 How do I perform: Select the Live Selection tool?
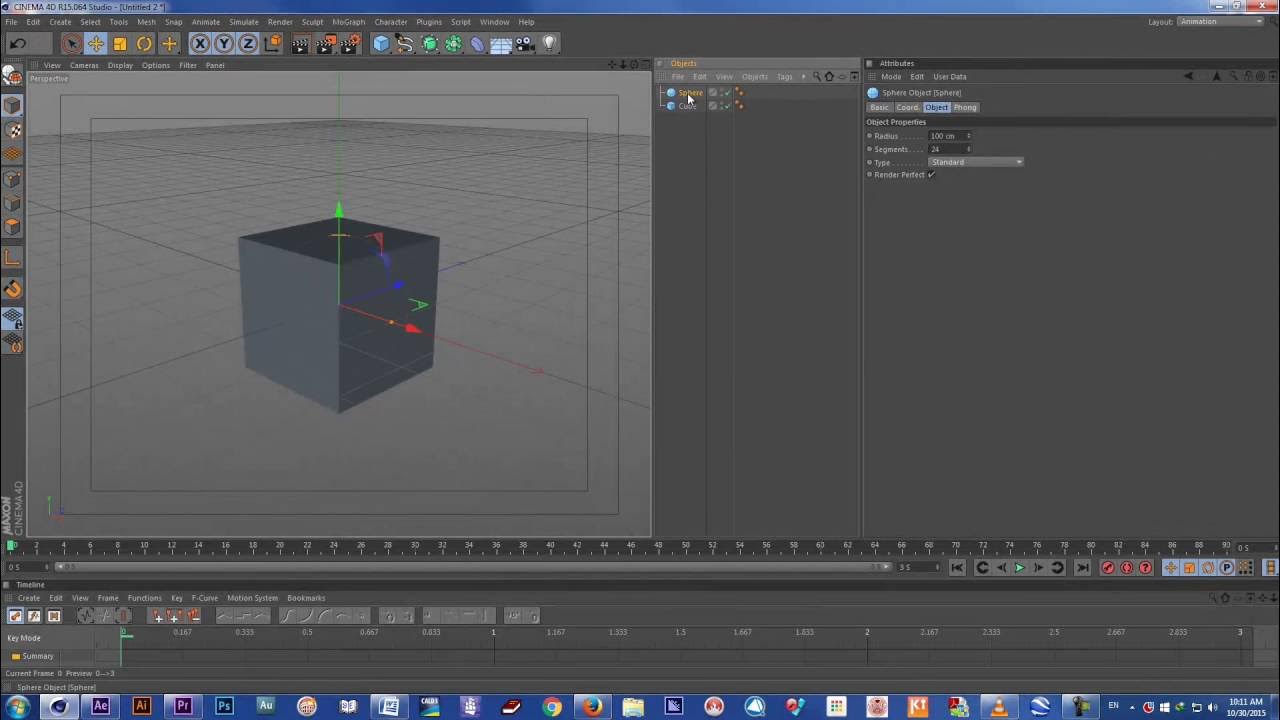click(71, 43)
